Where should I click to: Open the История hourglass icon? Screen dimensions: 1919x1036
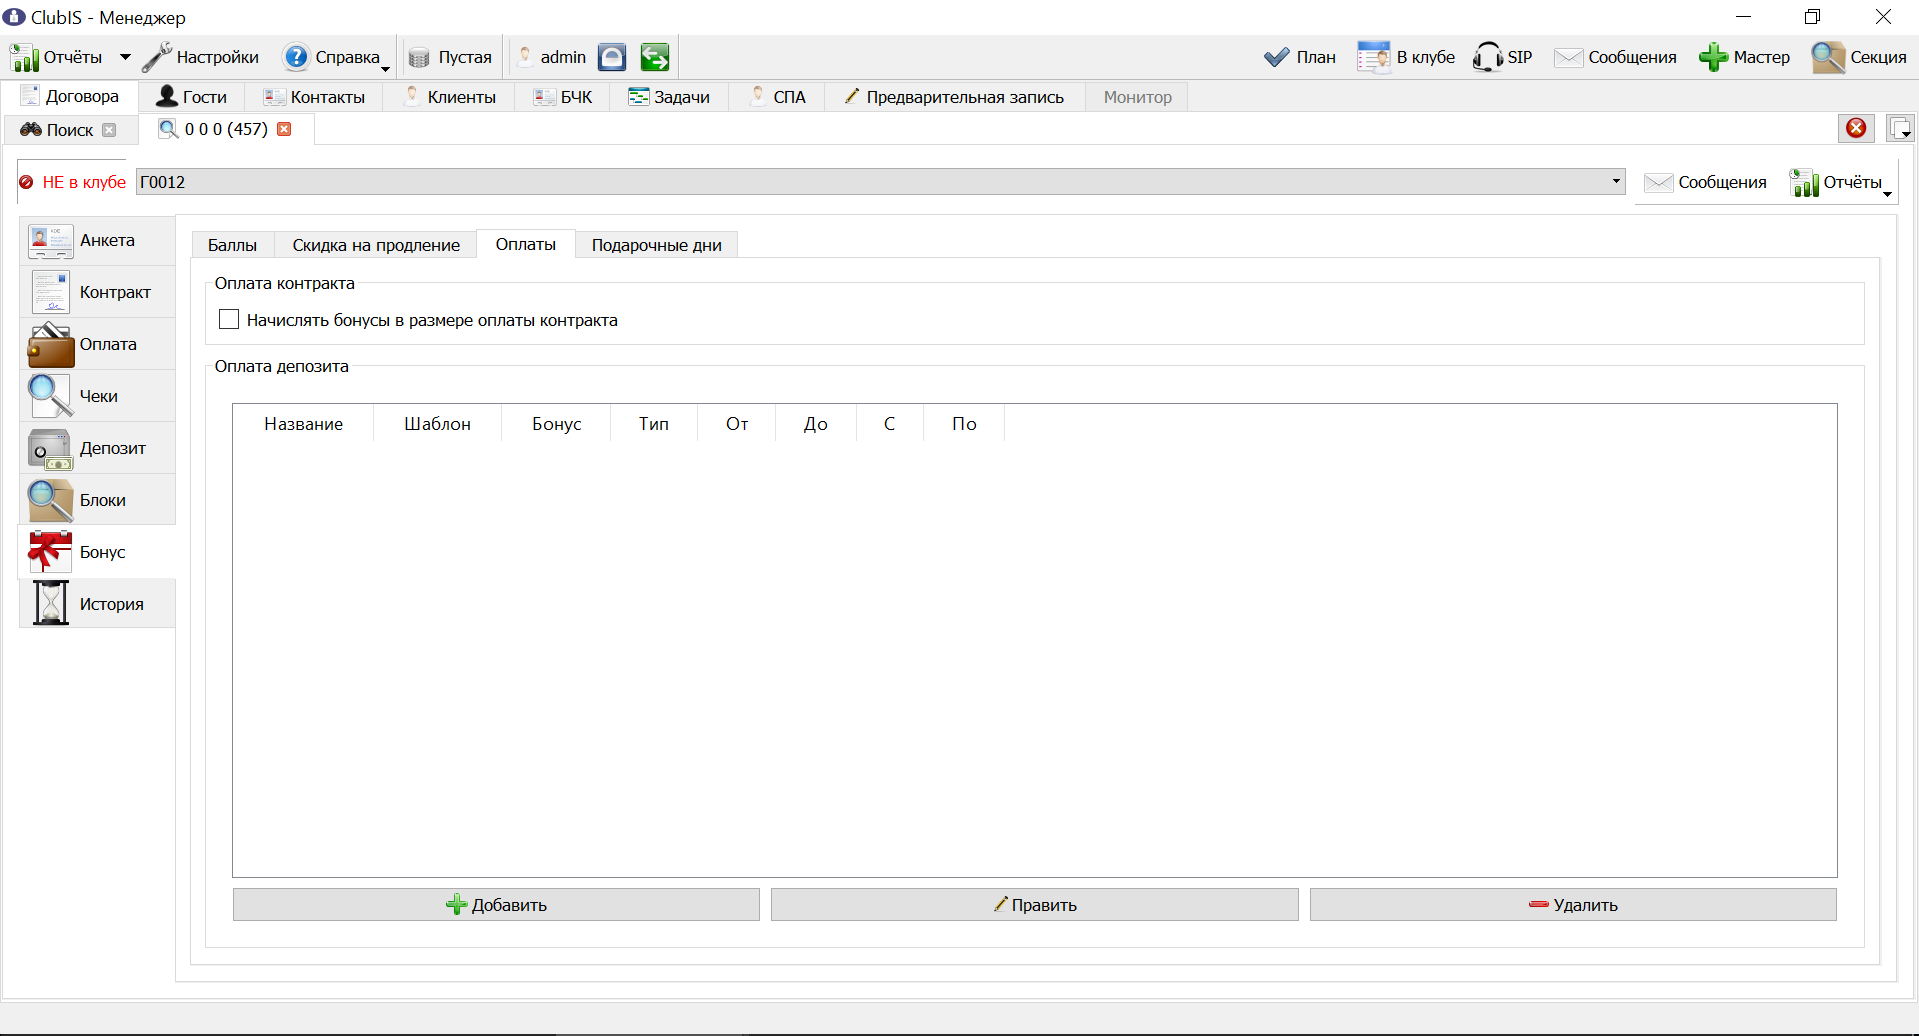point(50,603)
